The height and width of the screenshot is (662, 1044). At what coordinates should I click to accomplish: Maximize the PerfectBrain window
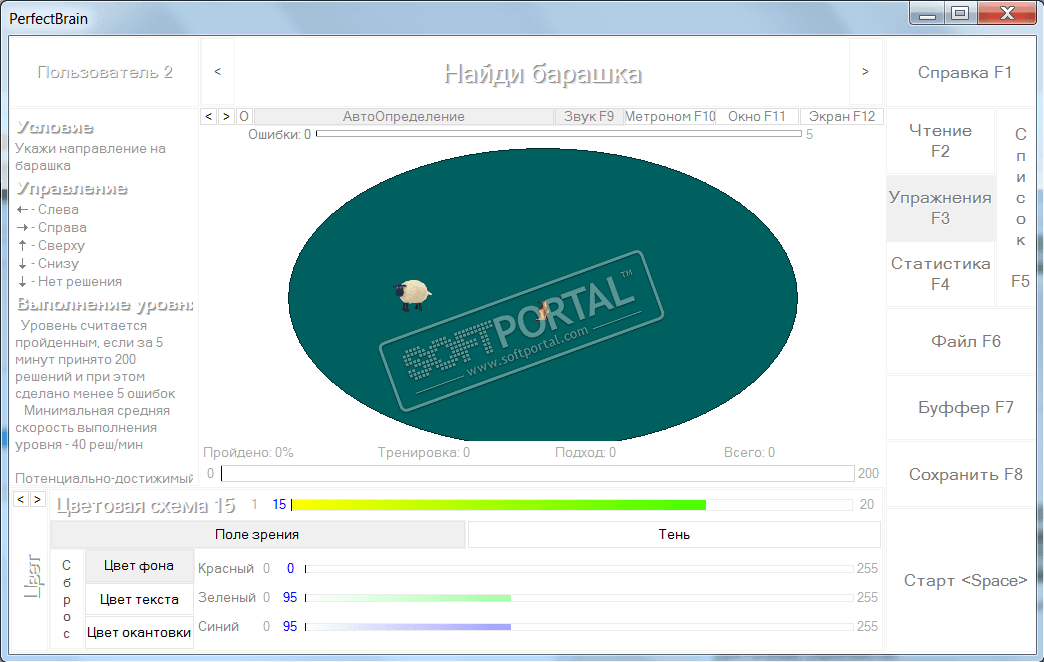(960, 14)
